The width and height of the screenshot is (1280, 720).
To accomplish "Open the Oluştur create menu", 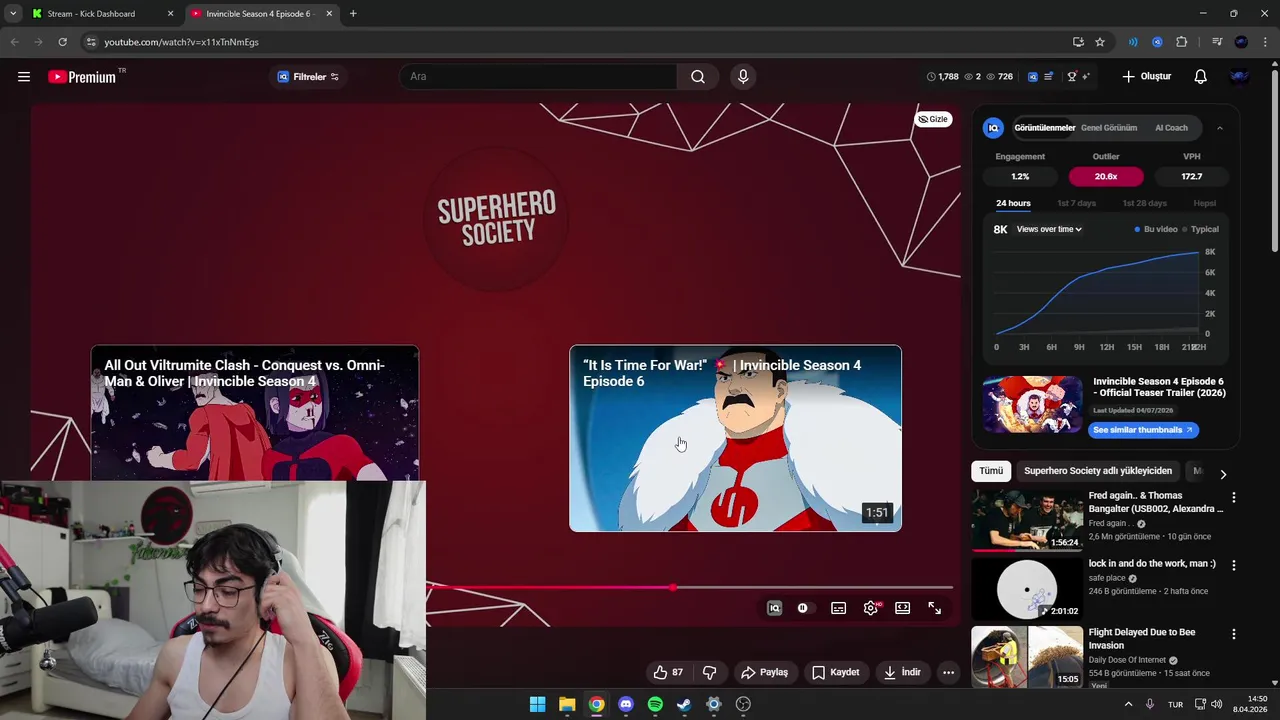I will tap(1146, 77).
